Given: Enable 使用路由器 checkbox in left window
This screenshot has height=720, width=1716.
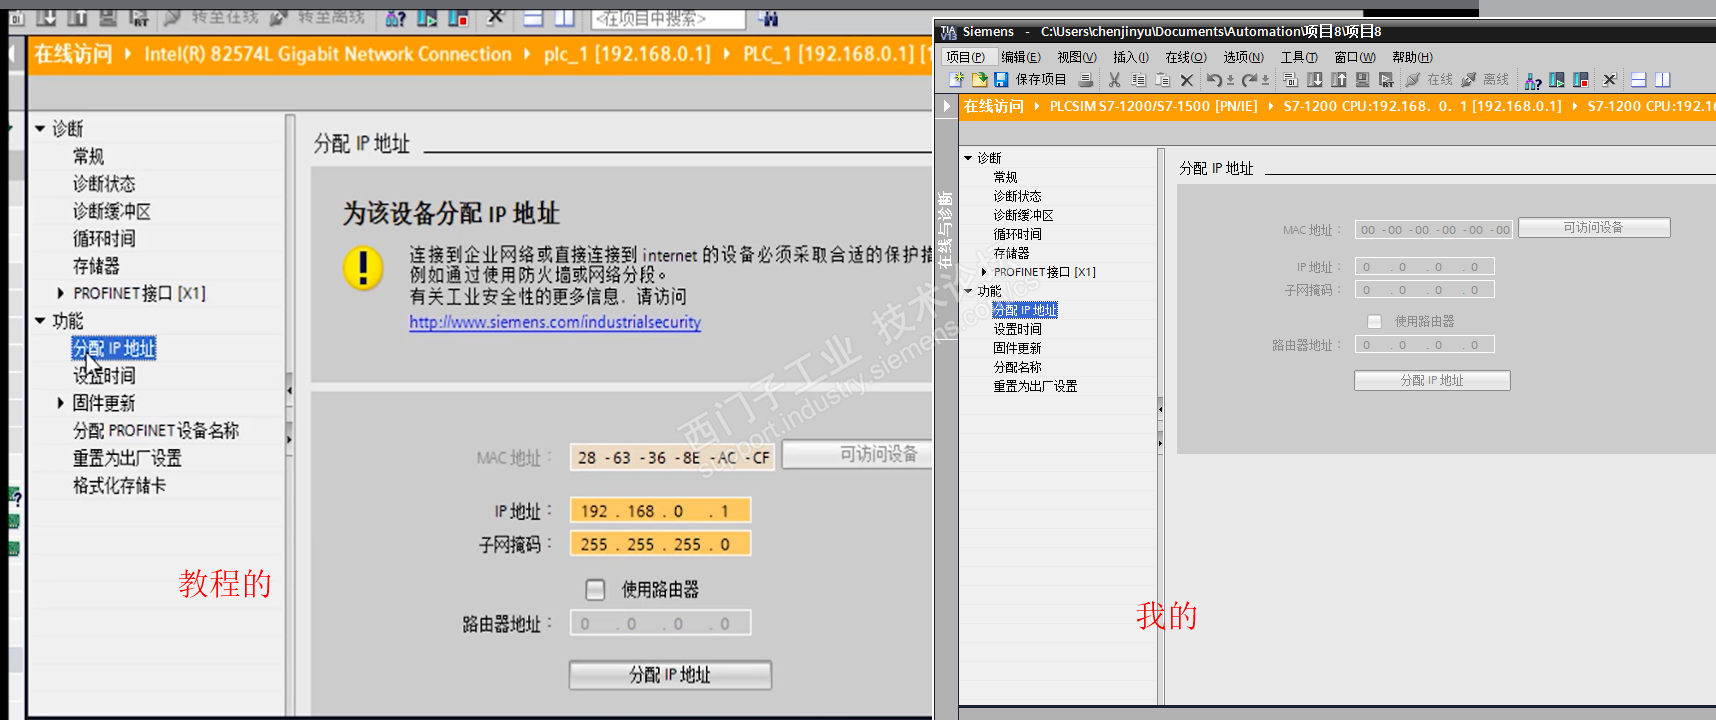Looking at the screenshot, I should (595, 590).
